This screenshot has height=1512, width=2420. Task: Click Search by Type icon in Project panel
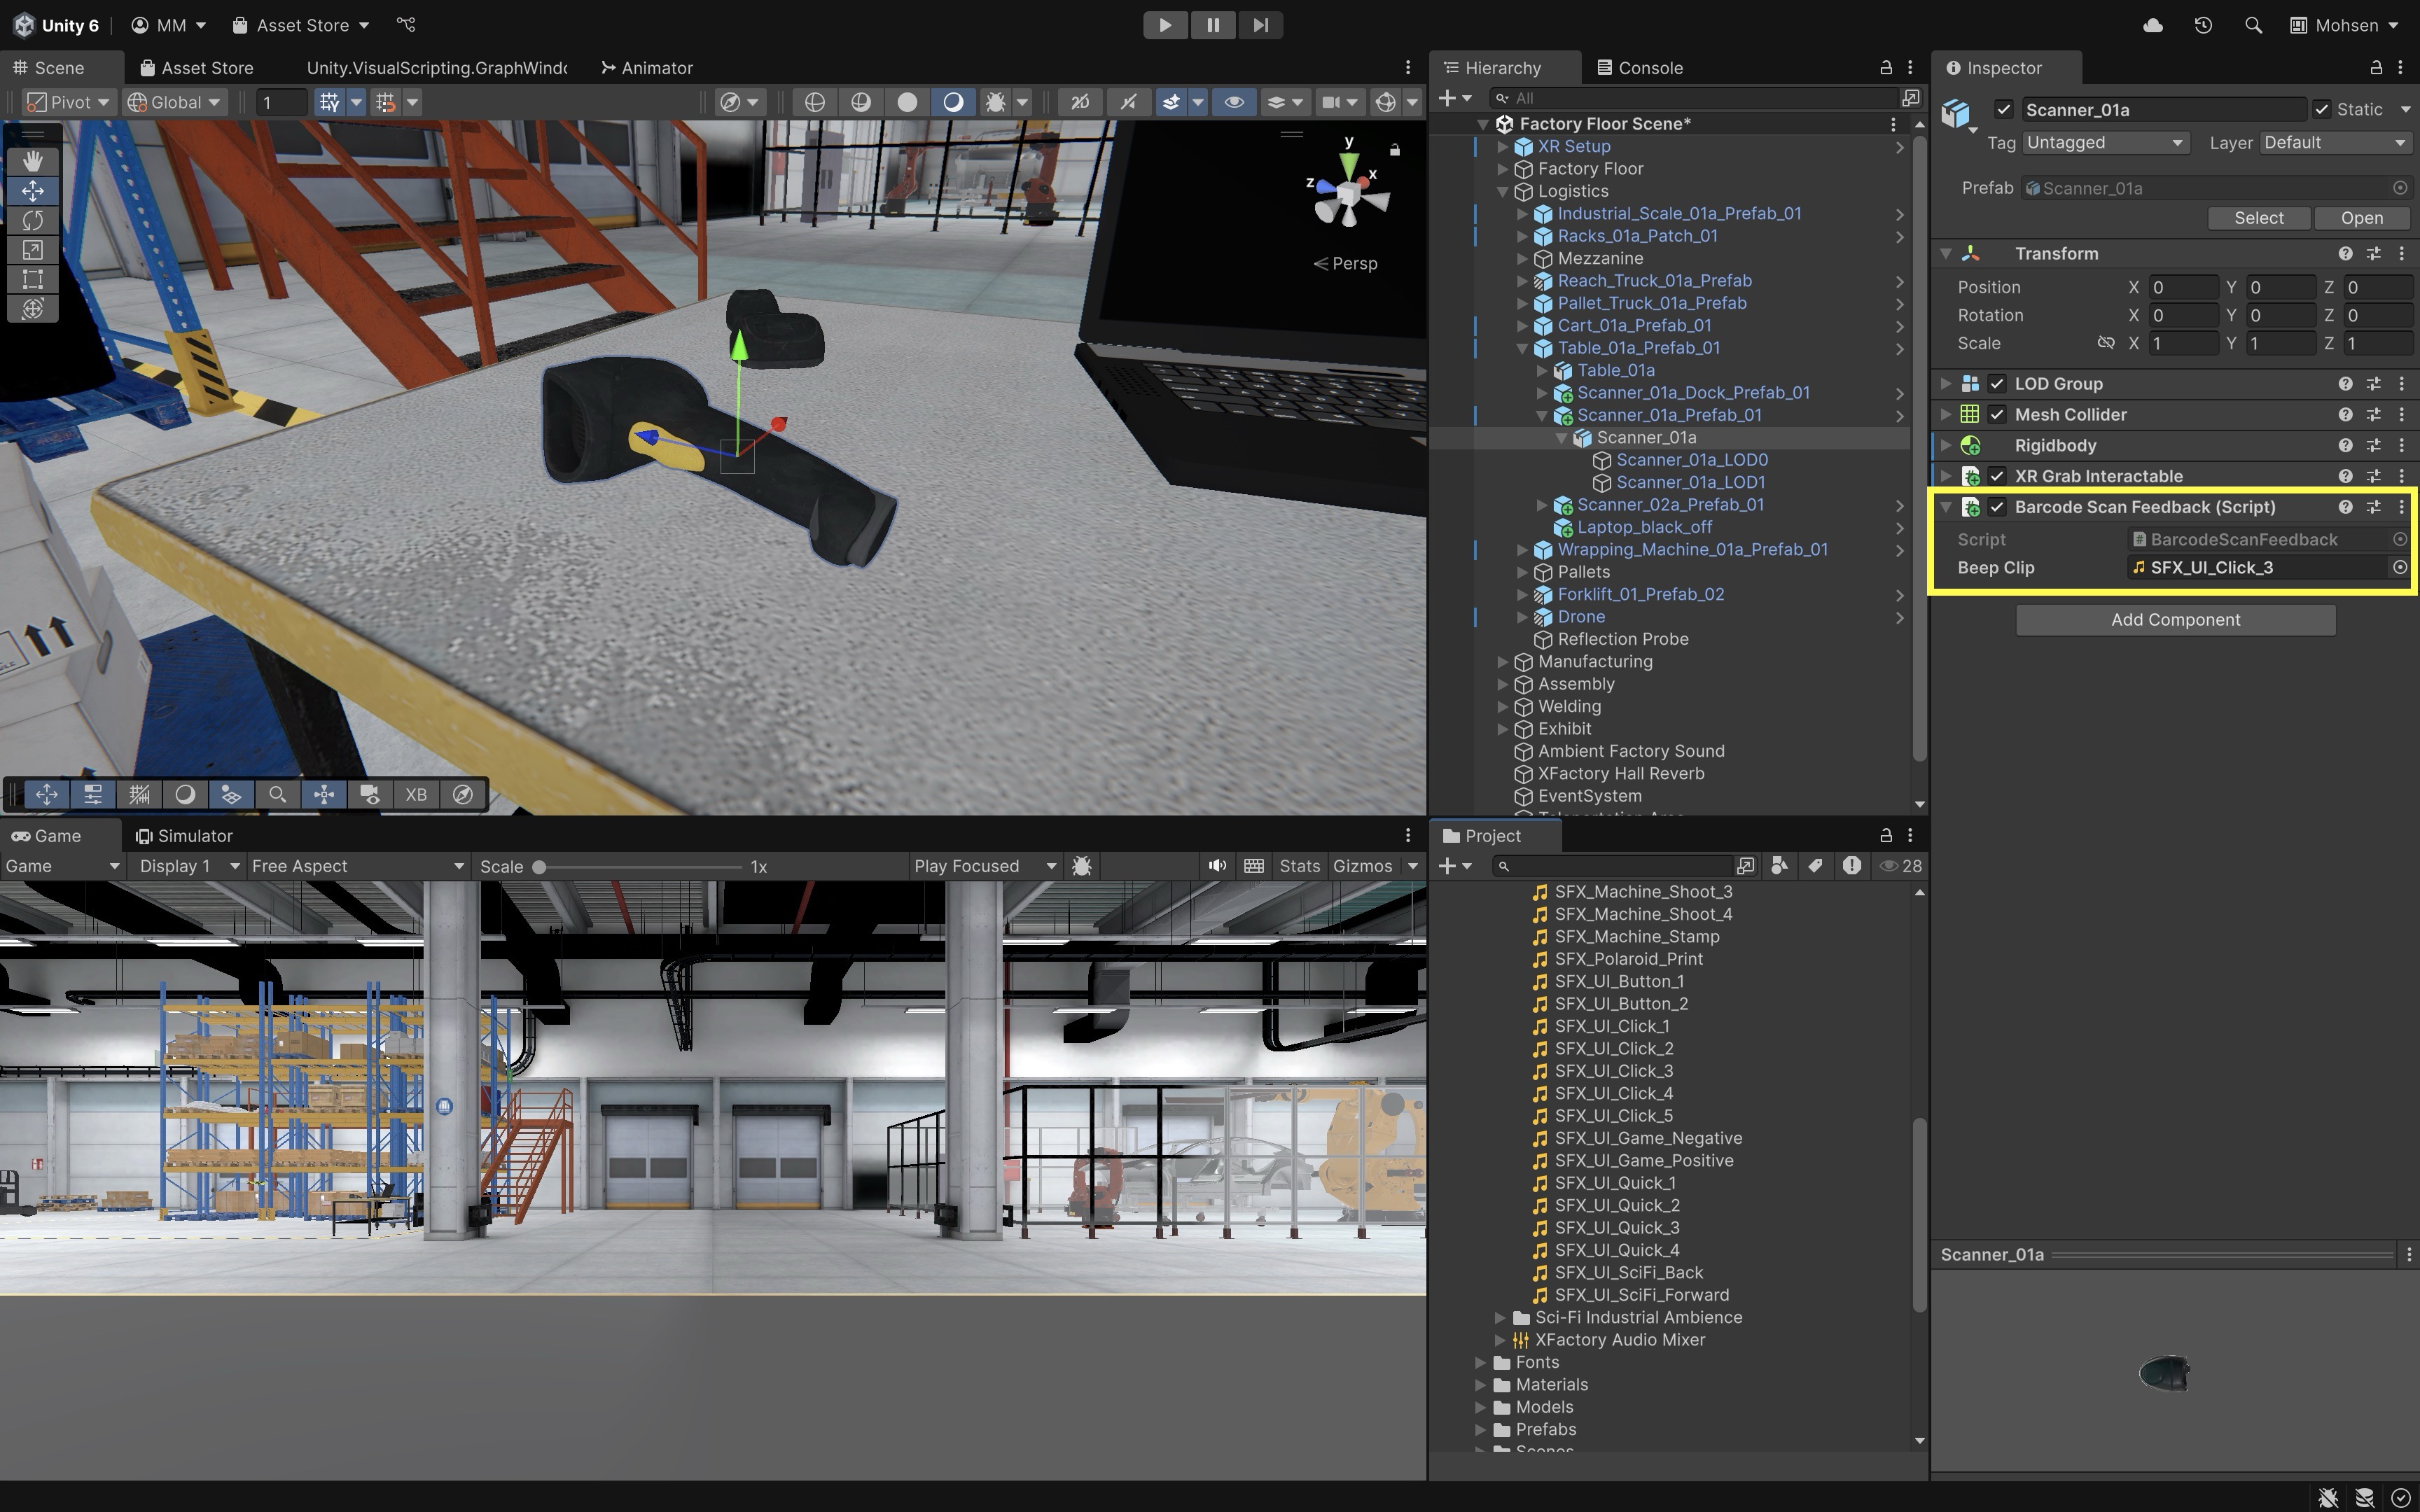tap(1779, 866)
